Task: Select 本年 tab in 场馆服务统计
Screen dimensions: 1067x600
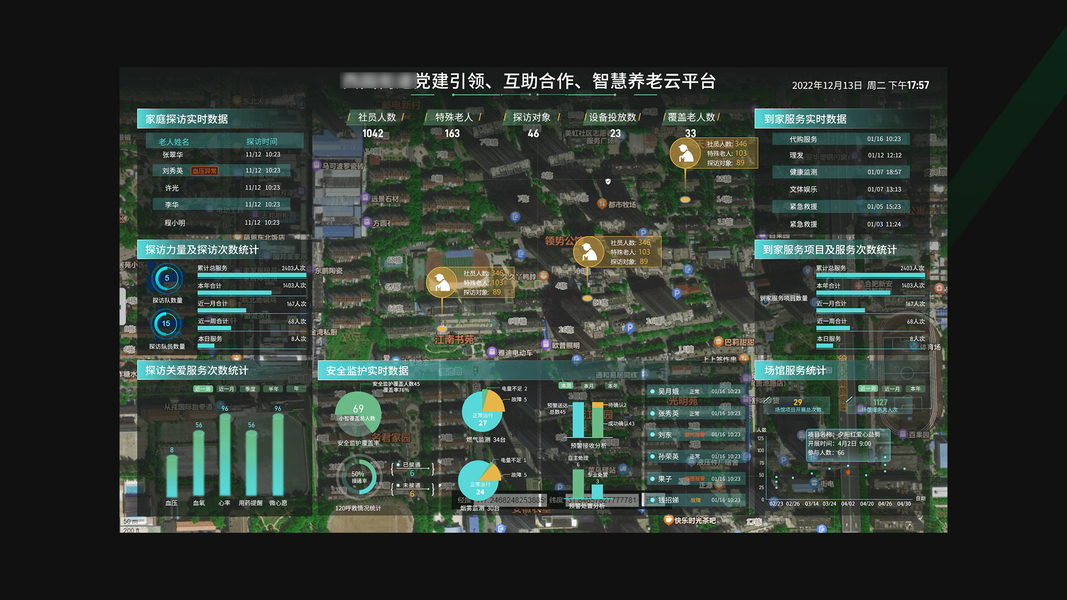Action: (x=915, y=389)
